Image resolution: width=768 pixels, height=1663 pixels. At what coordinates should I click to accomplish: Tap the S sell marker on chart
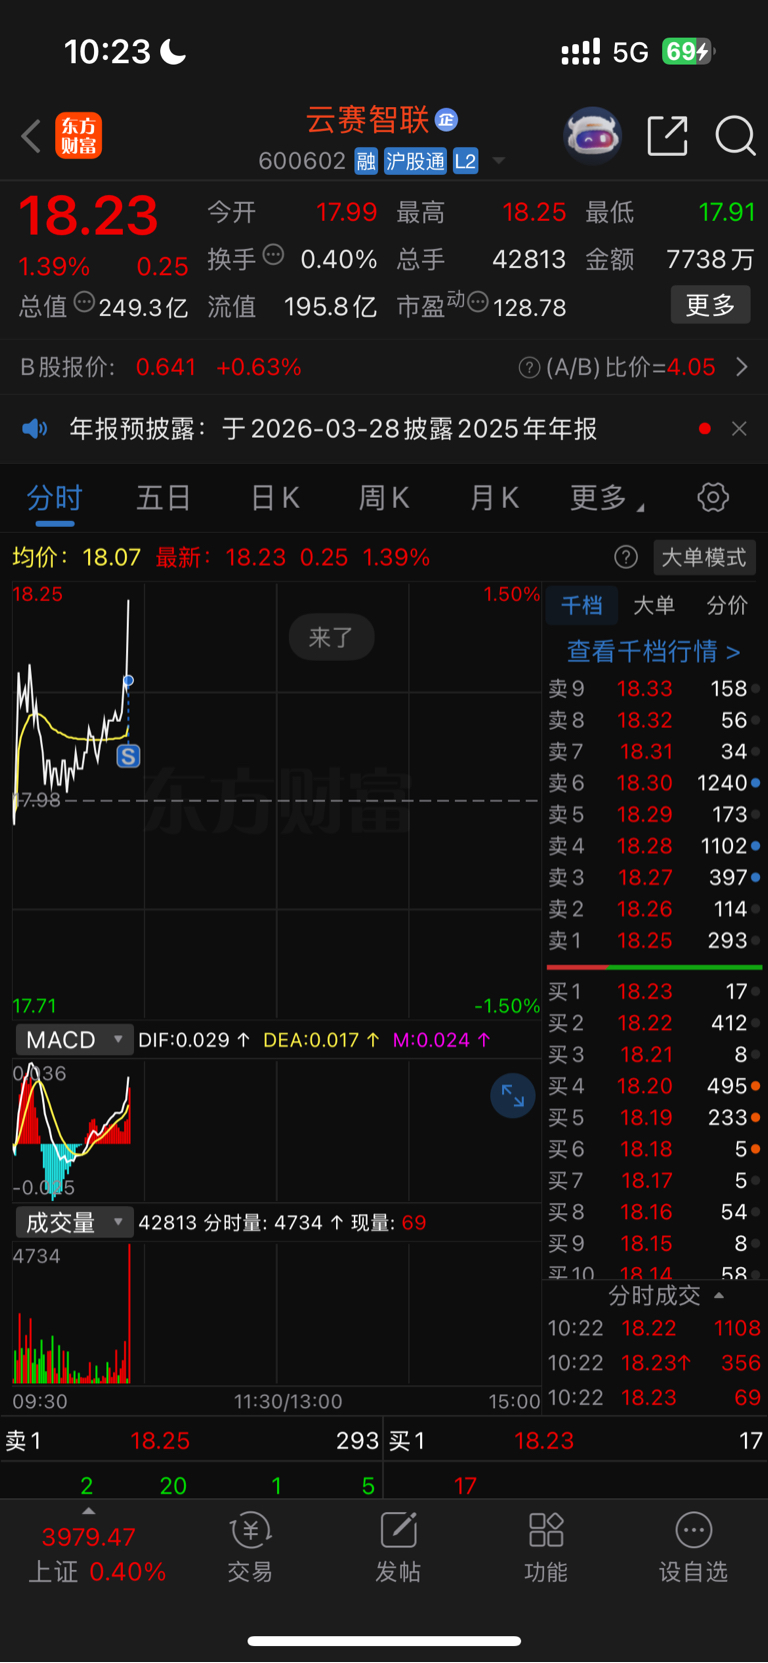click(x=128, y=756)
